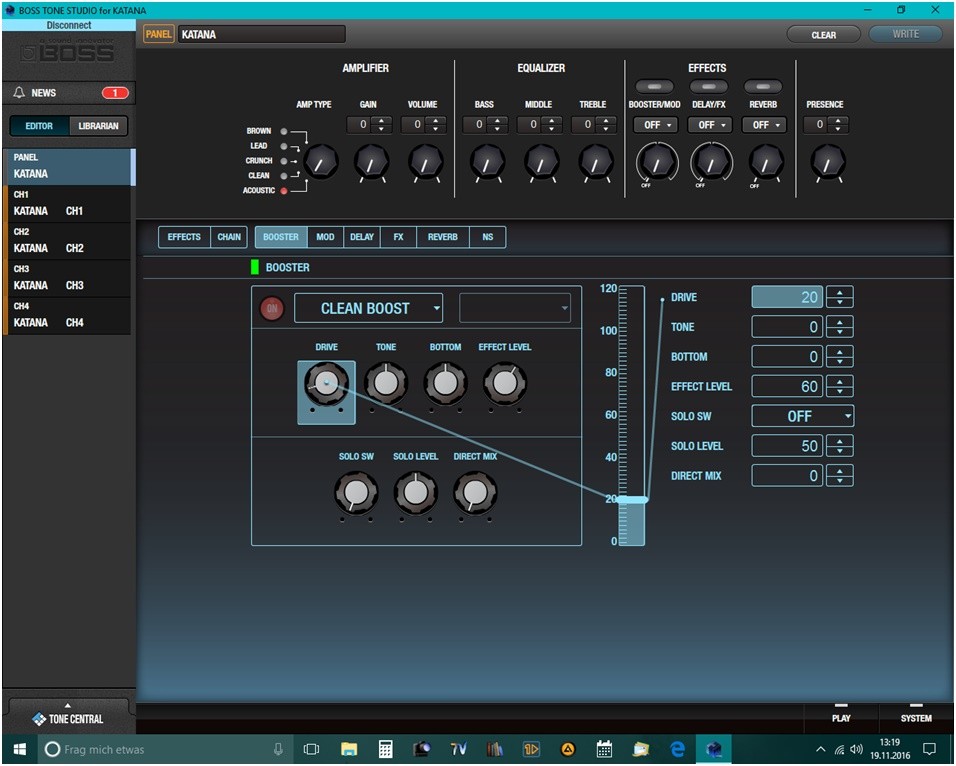Toggle the booster ON button

[272, 309]
